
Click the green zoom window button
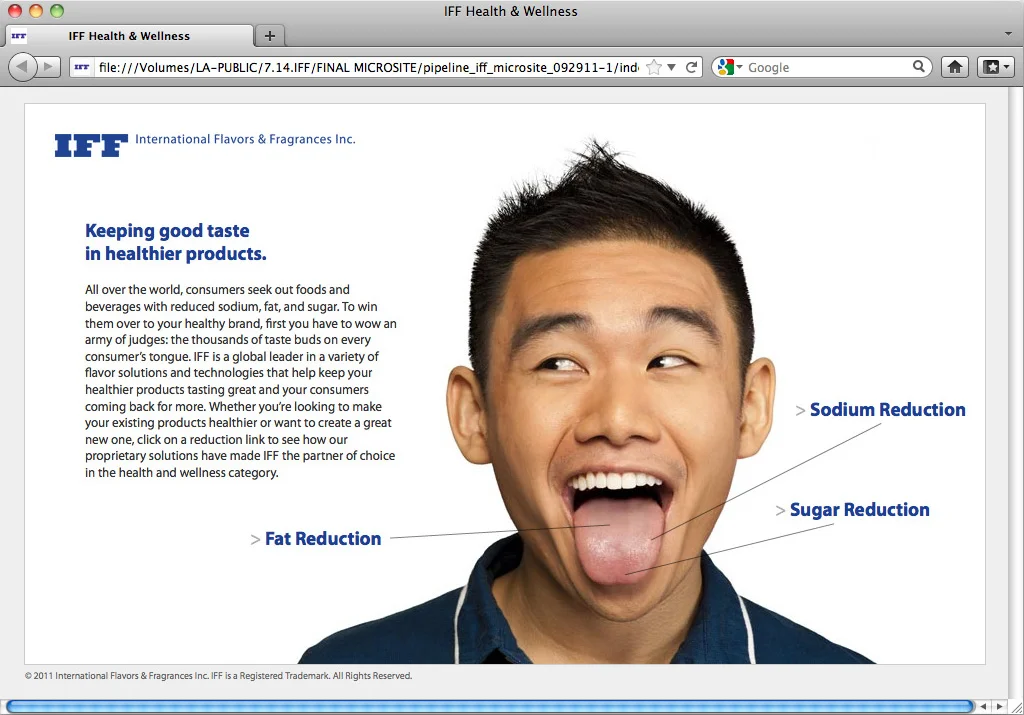point(57,10)
